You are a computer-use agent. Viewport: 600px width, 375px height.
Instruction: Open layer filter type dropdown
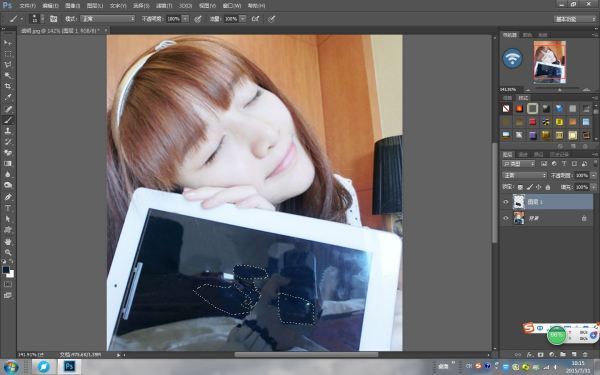(518, 164)
